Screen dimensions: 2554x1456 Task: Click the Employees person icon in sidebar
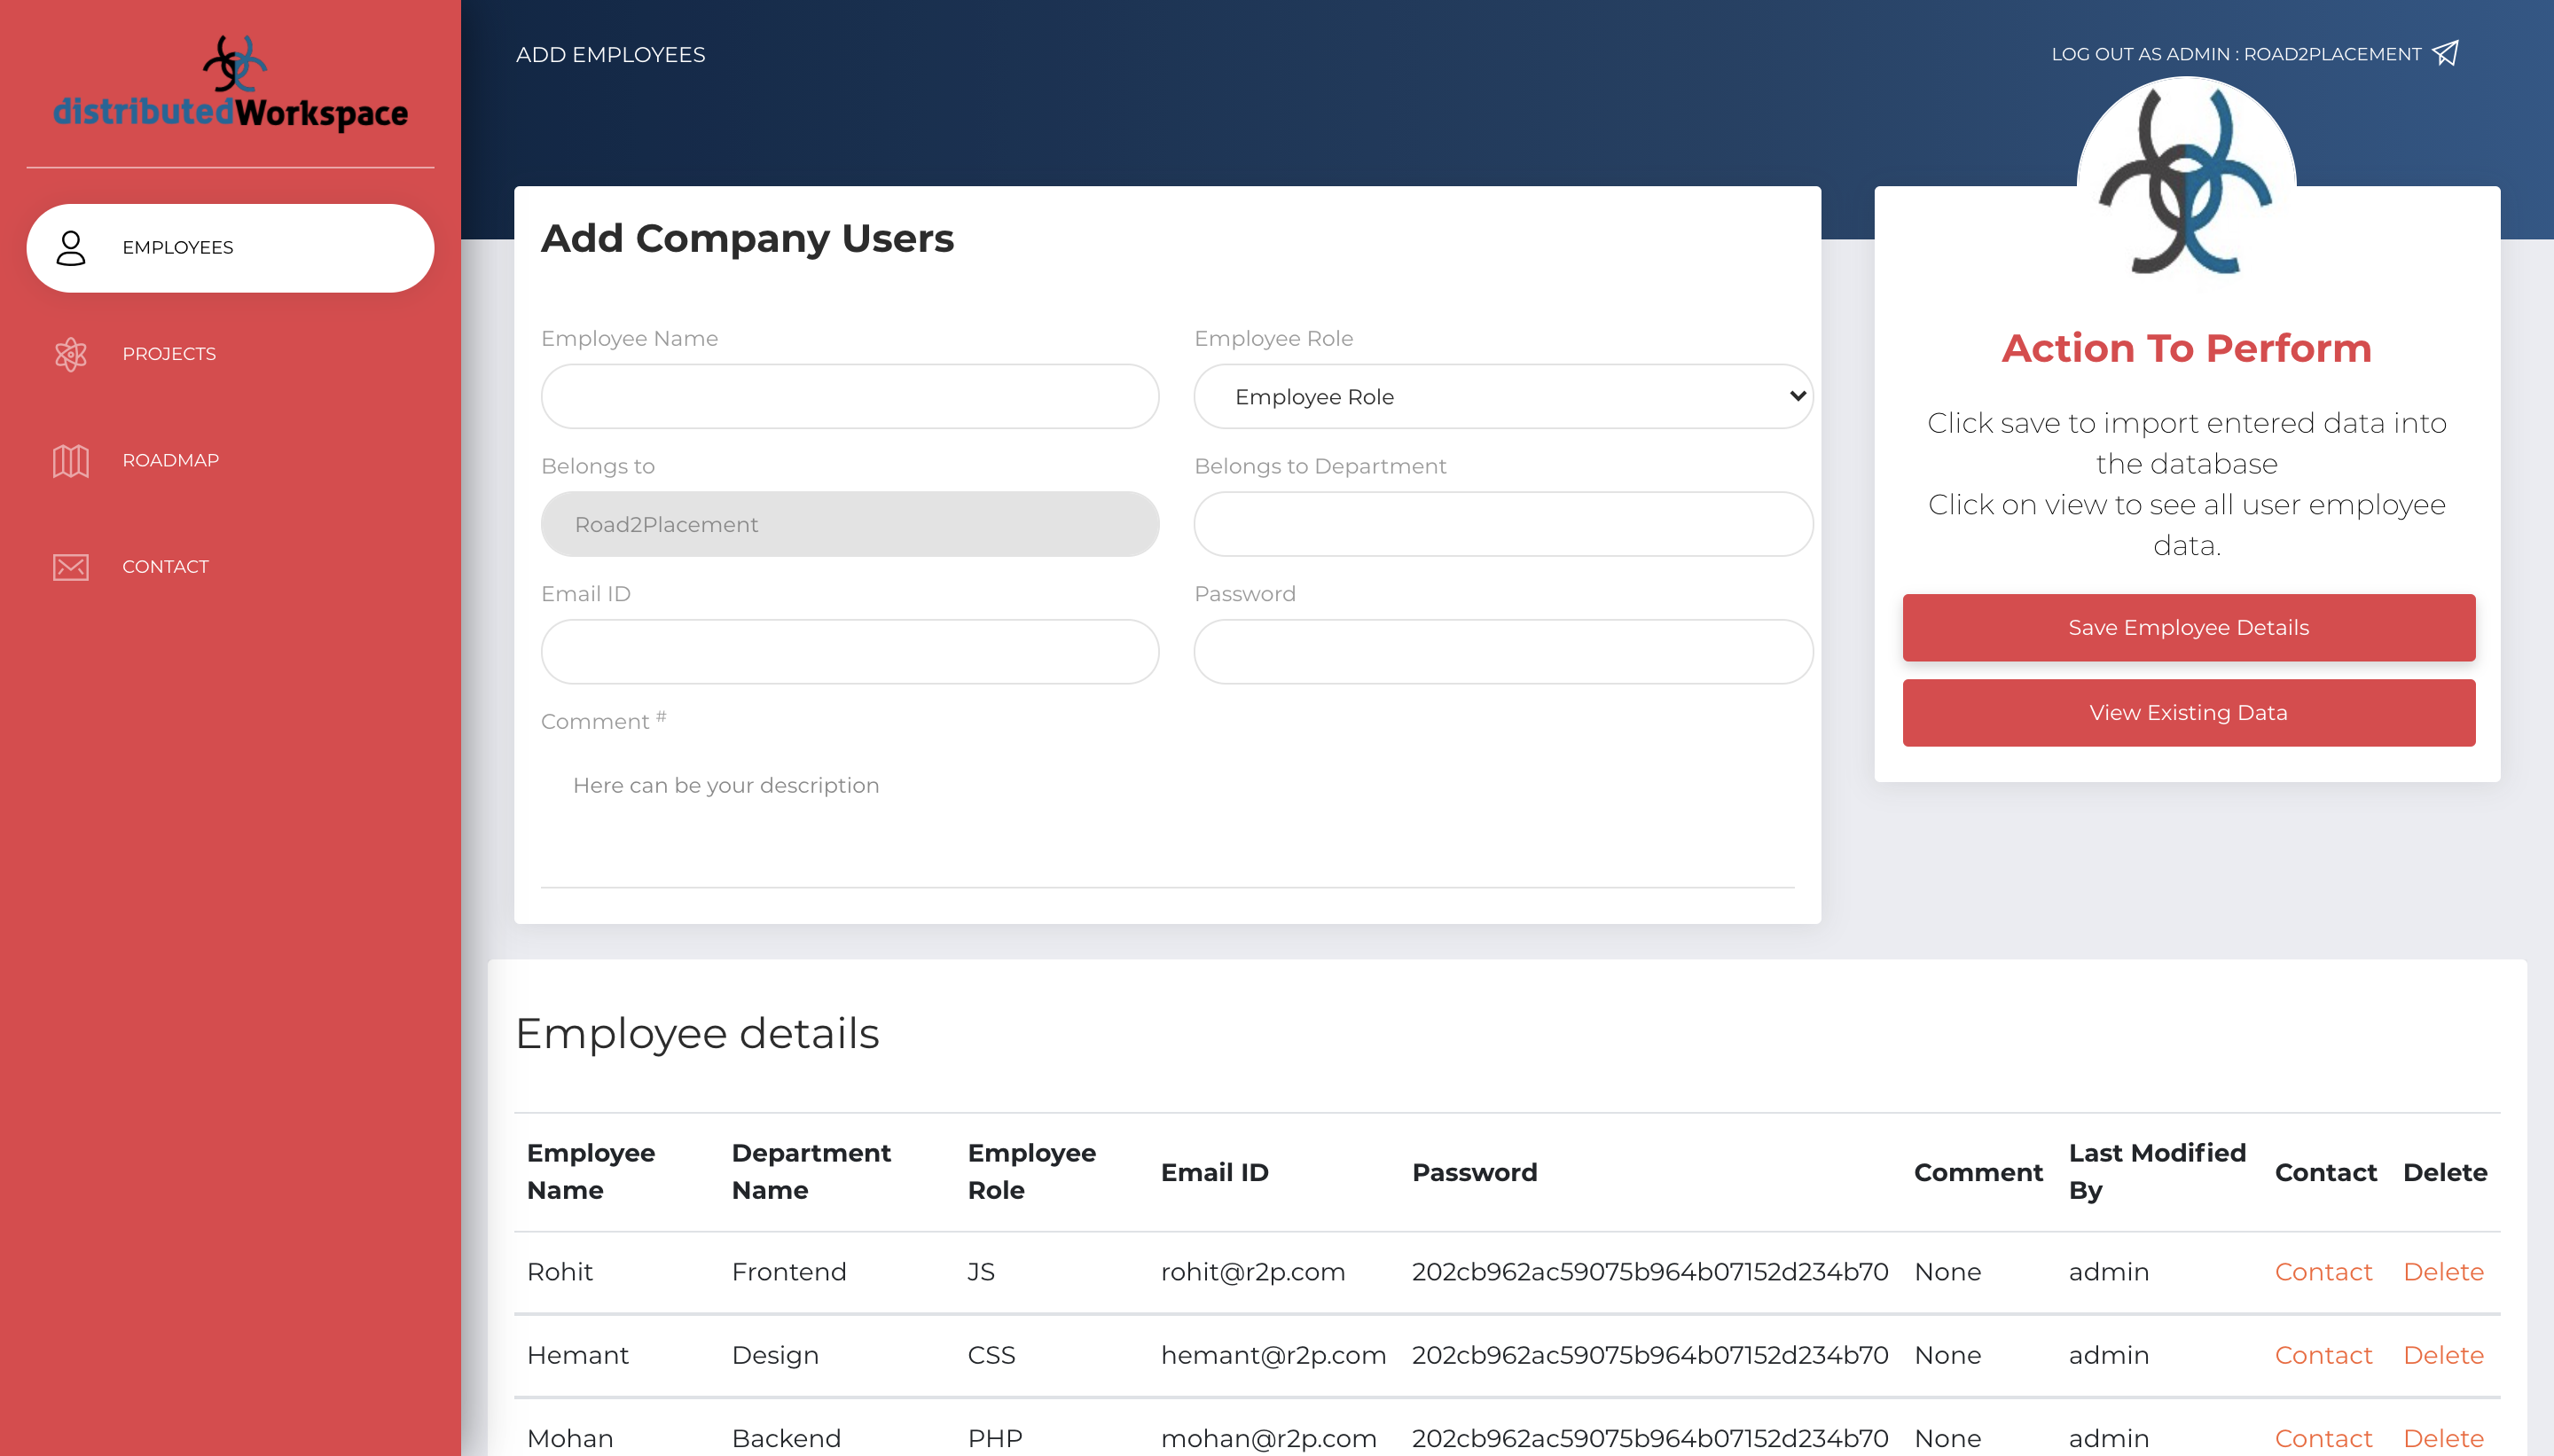point(70,248)
